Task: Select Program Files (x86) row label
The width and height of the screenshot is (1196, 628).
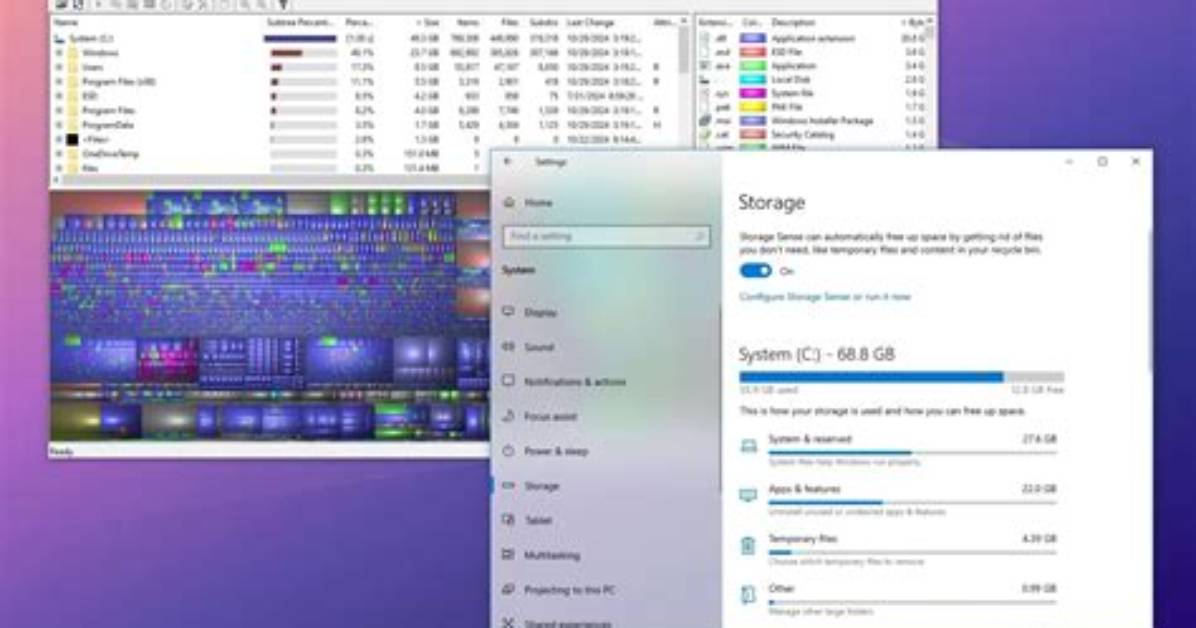Action: point(118,82)
